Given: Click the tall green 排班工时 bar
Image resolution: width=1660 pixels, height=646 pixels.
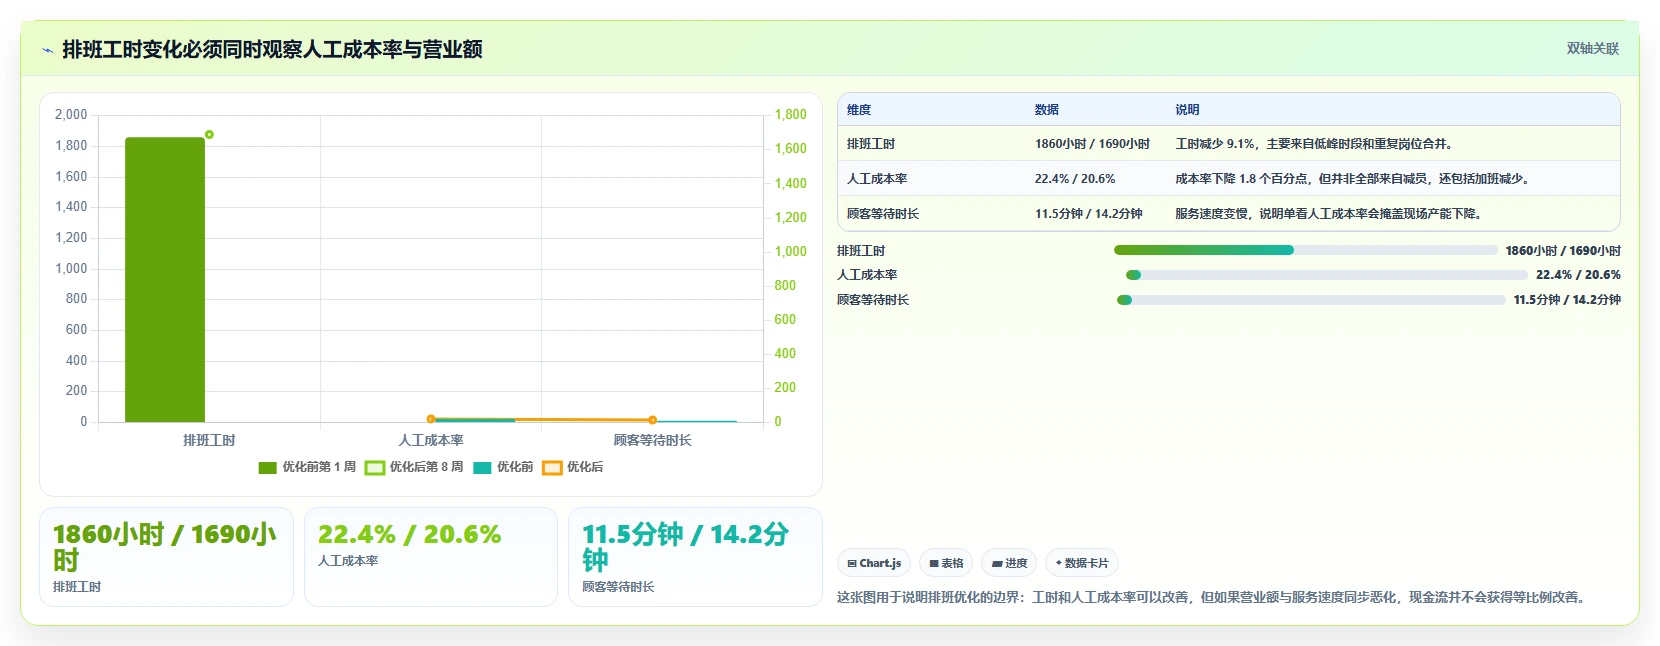Looking at the screenshot, I should (165, 280).
